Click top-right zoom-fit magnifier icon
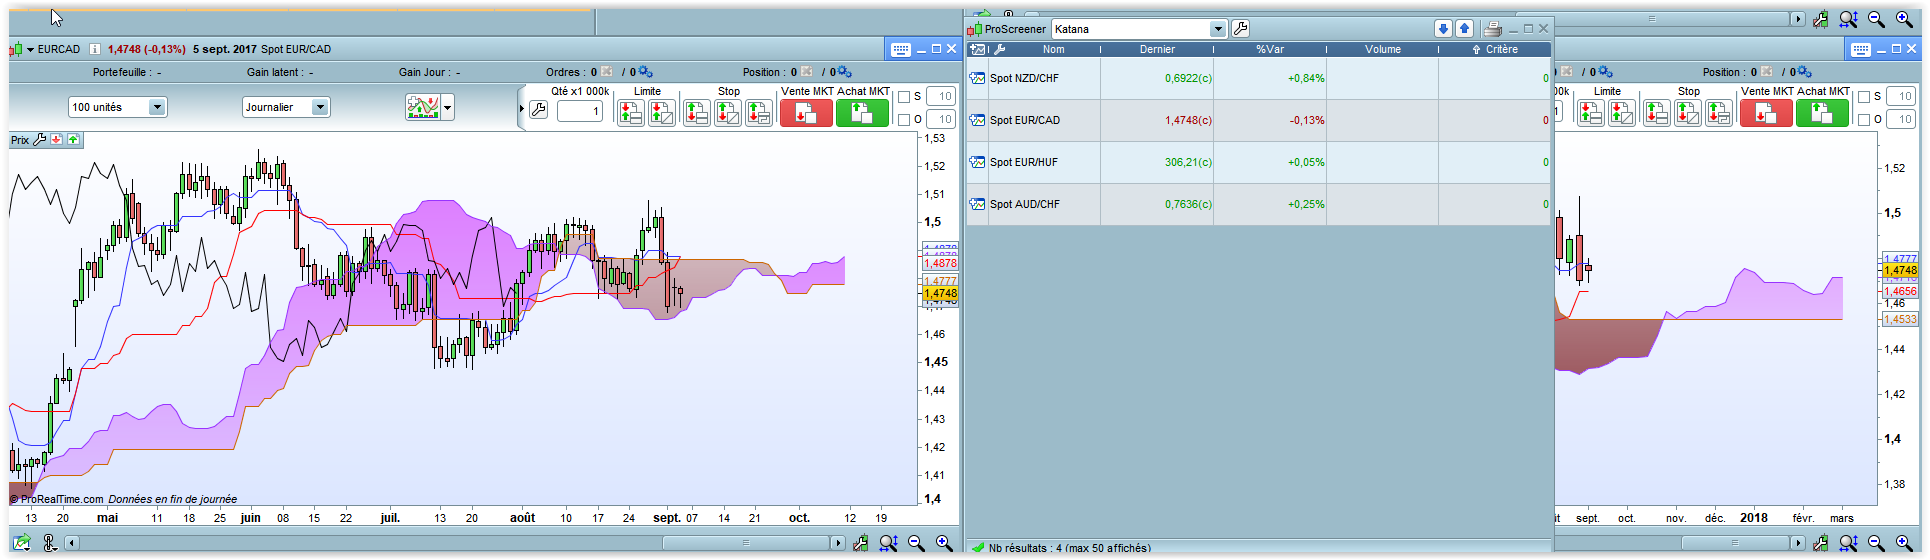This screenshot has width=1930, height=560. point(1848,19)
